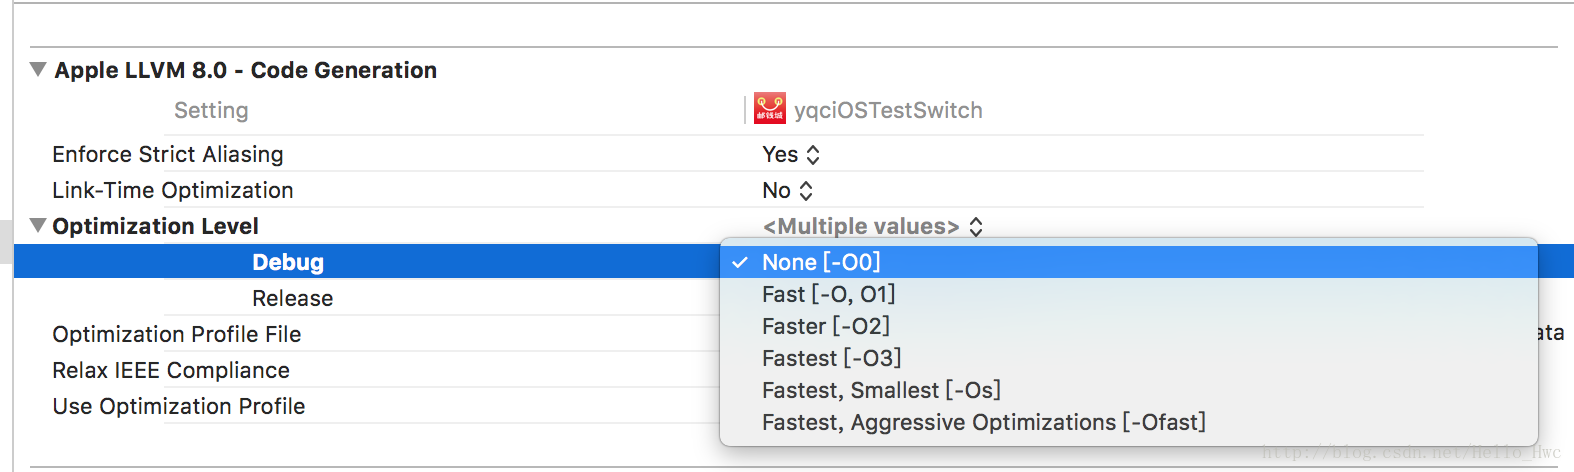Pick Fastest [-O3] in the popup menu
The width and height of the screenshot is (1574, 472).
pos(831,358)
